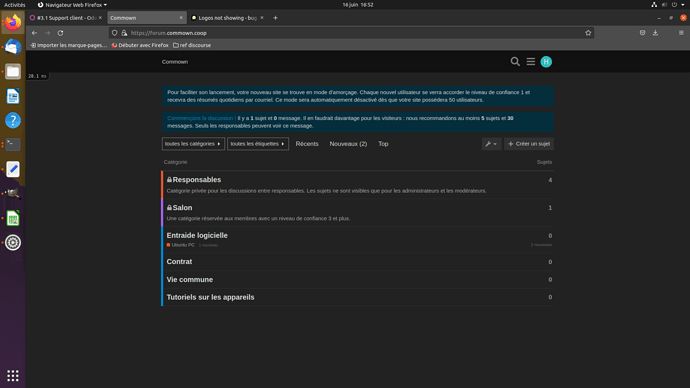Open the Contrat category
Image resolution: width=690 pixels, height=388 pixels.
[179, 262]
